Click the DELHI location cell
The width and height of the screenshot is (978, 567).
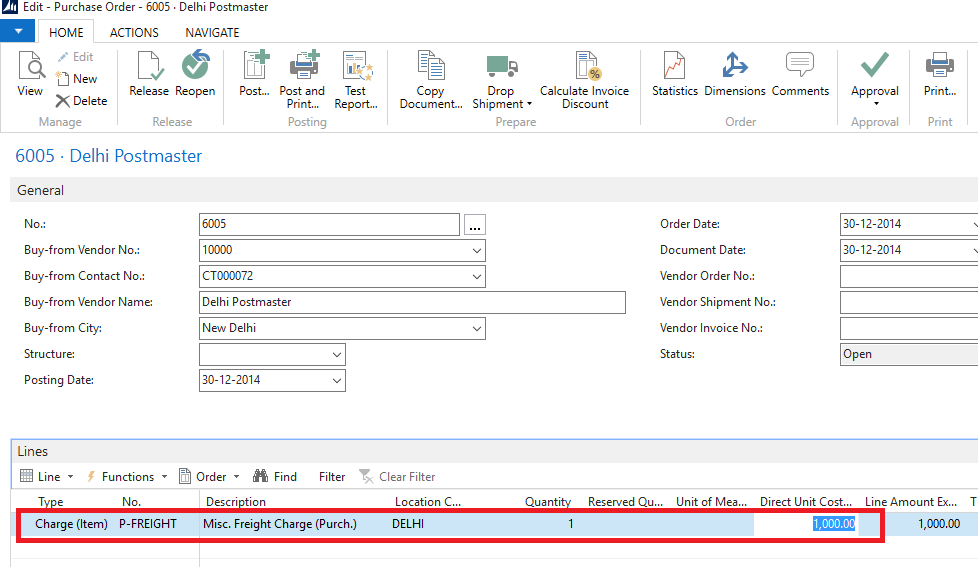click(x=408, y=524)
